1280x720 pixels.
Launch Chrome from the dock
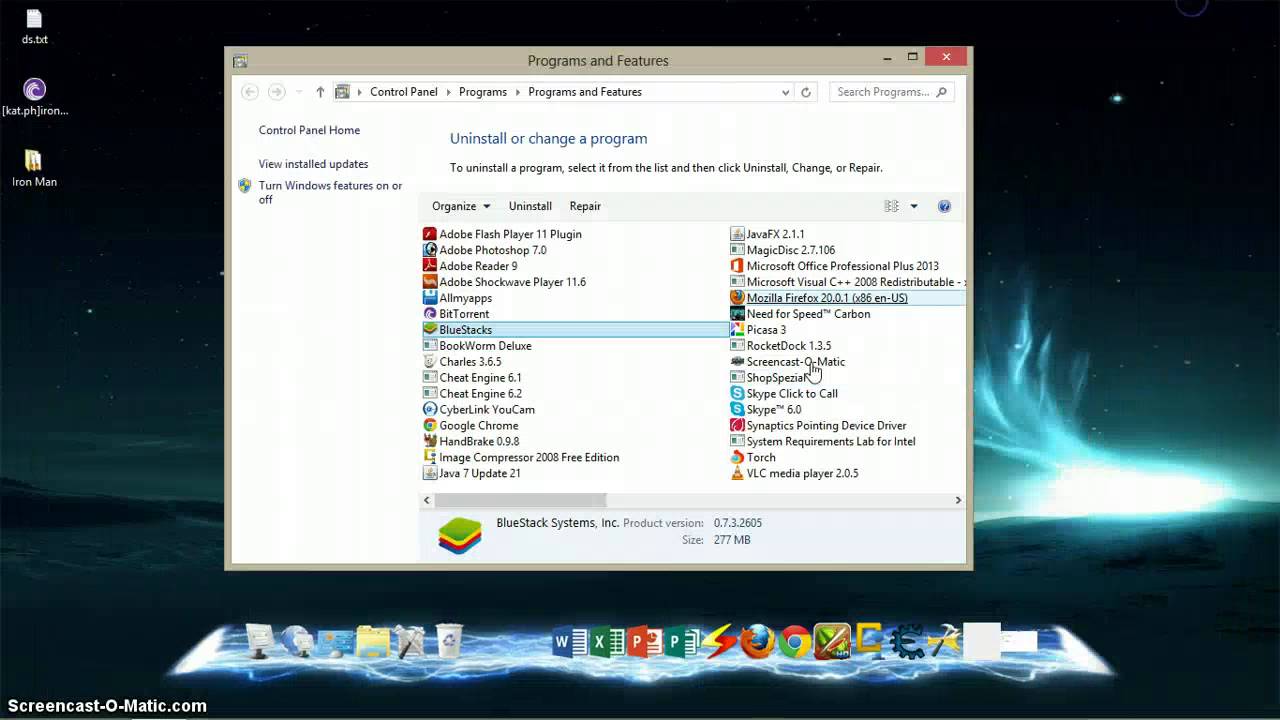click(795, 641)
